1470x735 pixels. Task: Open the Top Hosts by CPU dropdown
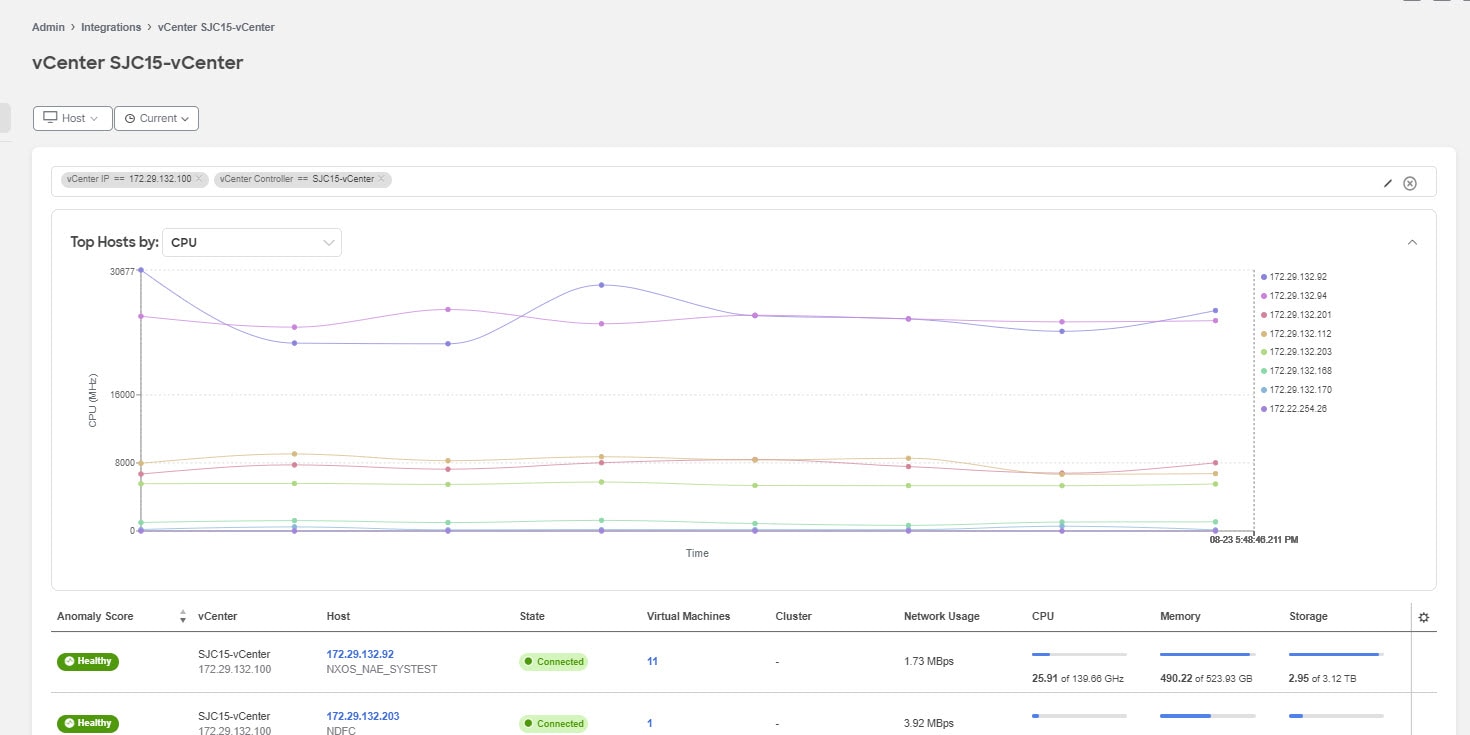252,242
